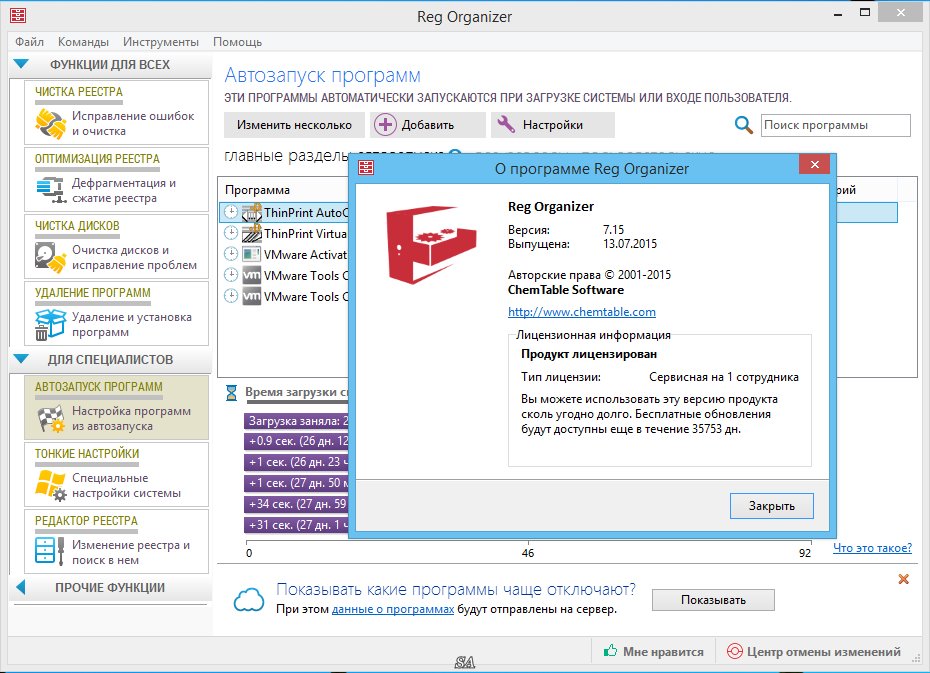Open the Что это такое? link
Screen dimensions: 930x673
pos(872,548)
